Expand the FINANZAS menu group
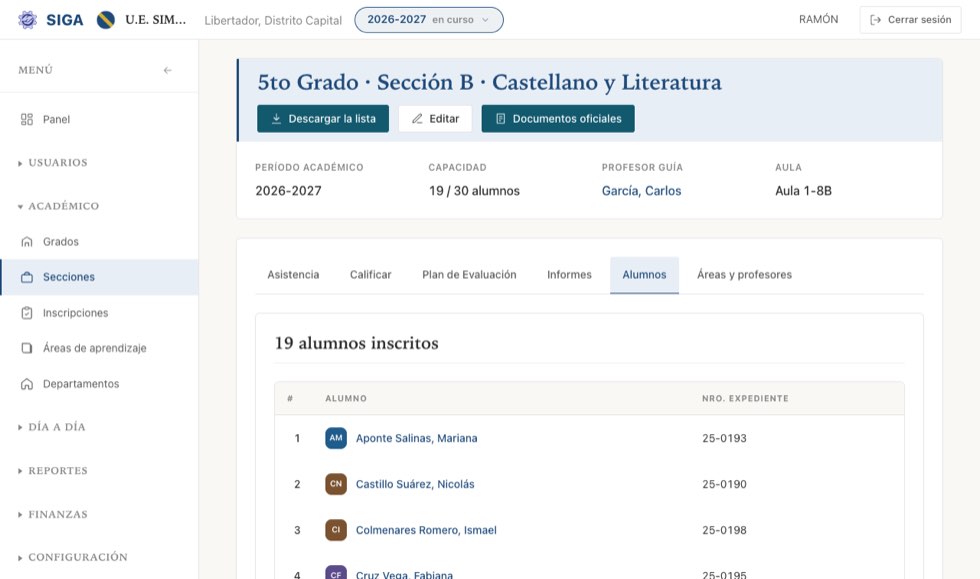 (x=53, y=515)
